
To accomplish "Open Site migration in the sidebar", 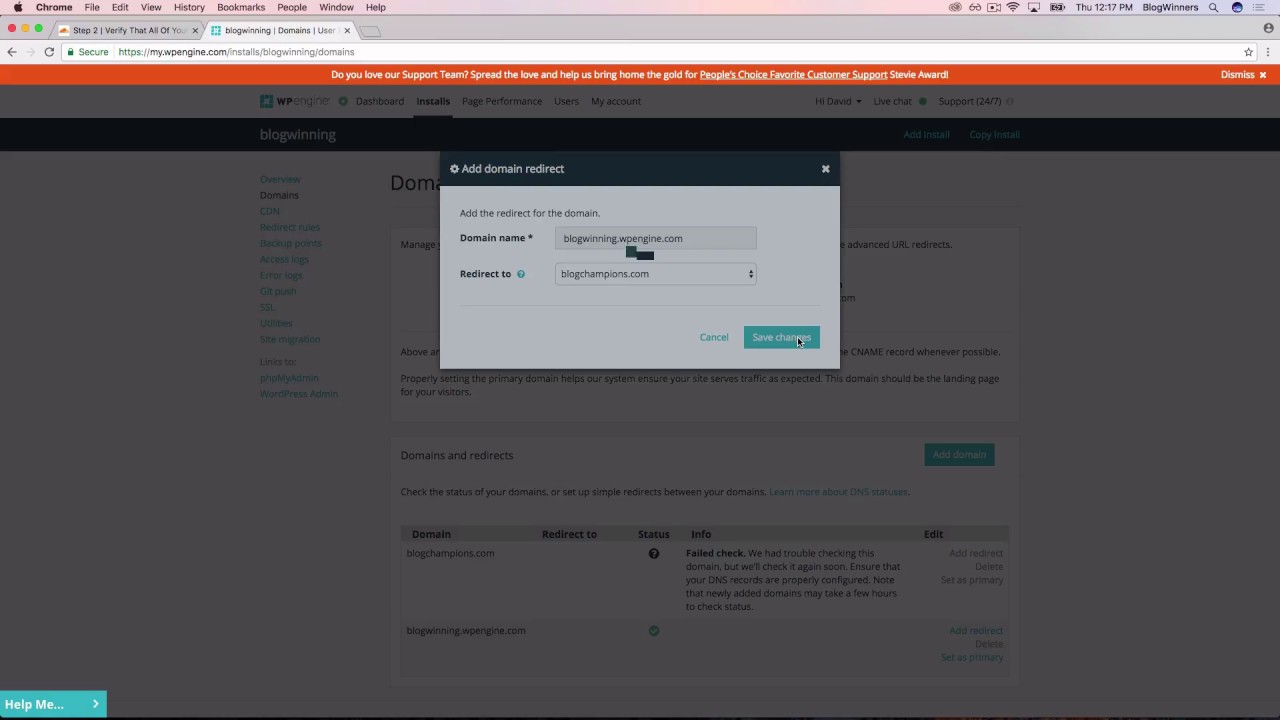I will (290, 339).
